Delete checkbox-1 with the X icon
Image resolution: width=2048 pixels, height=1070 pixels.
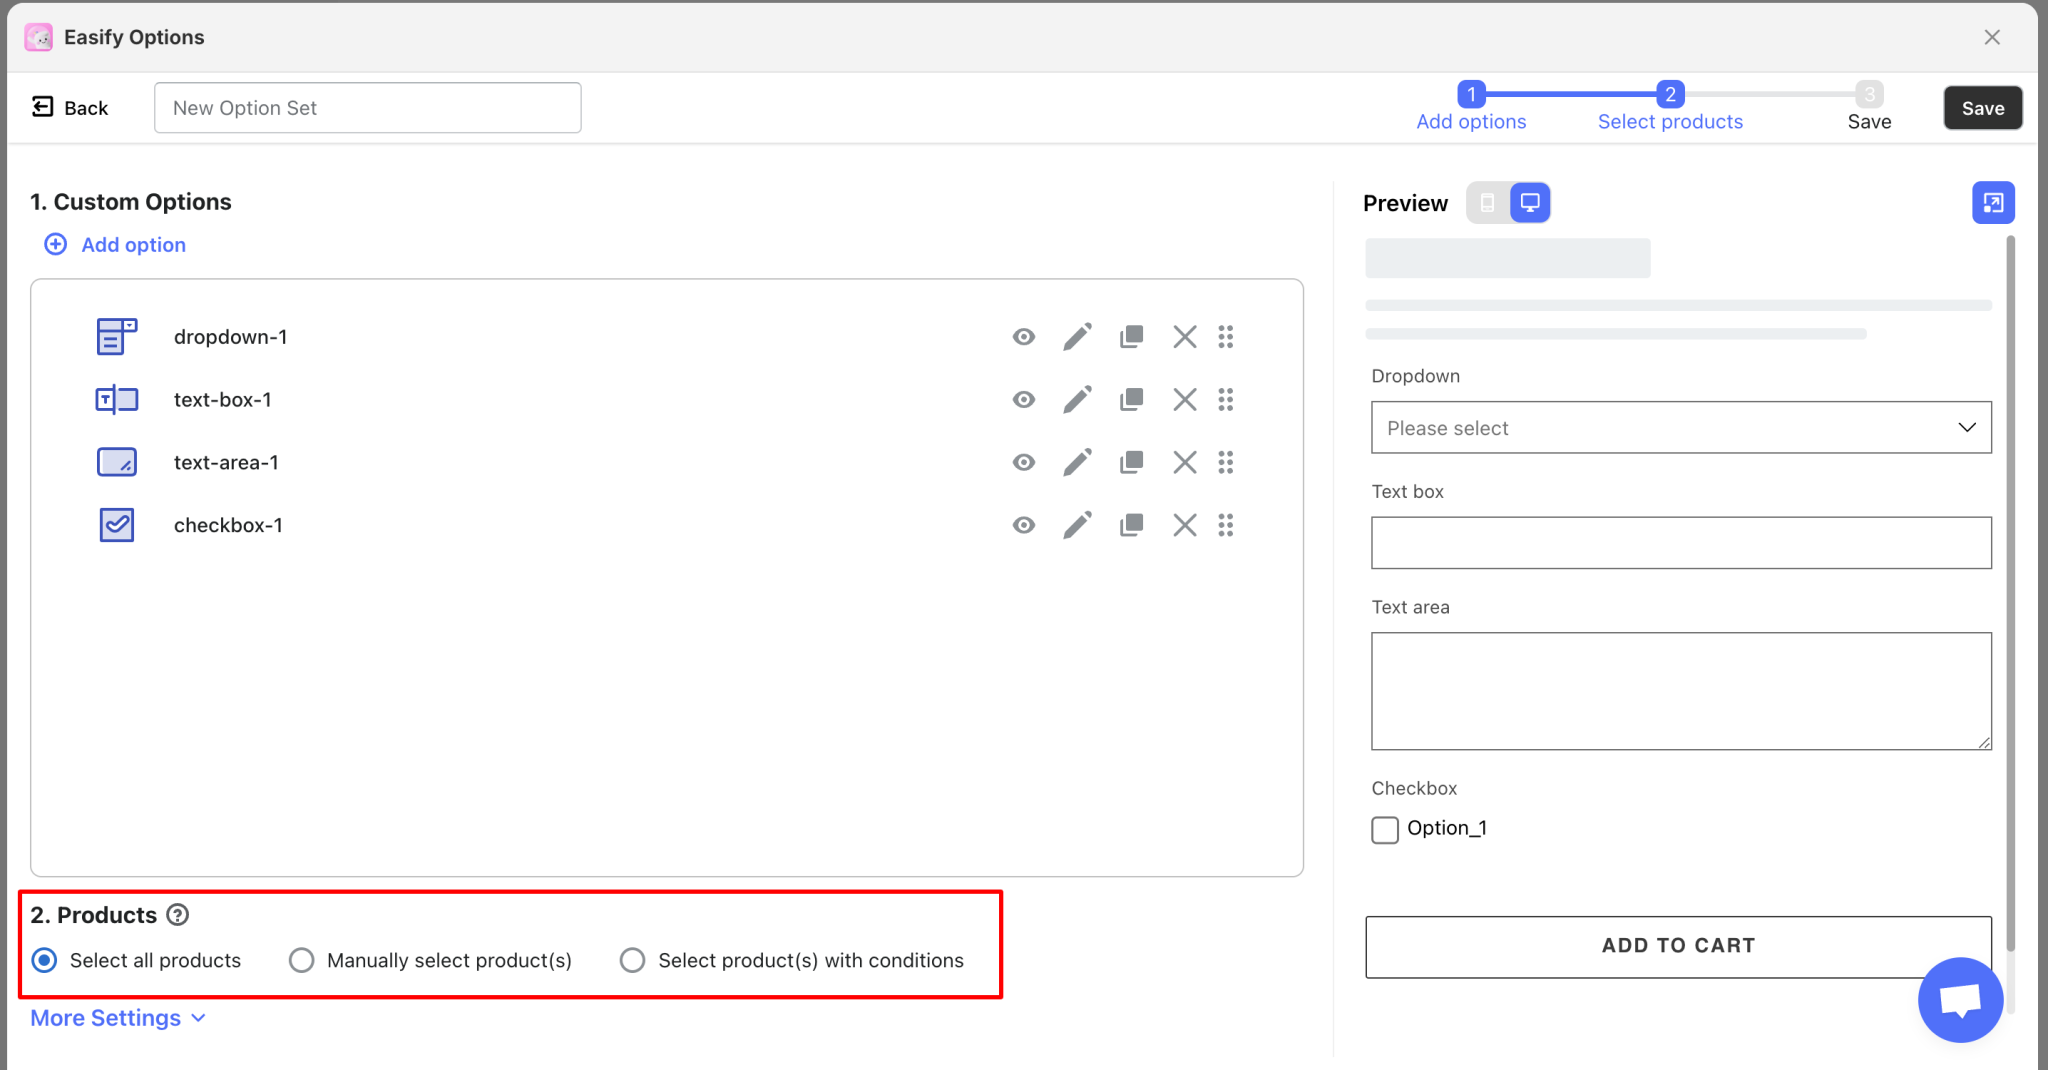coord(1184,525)
